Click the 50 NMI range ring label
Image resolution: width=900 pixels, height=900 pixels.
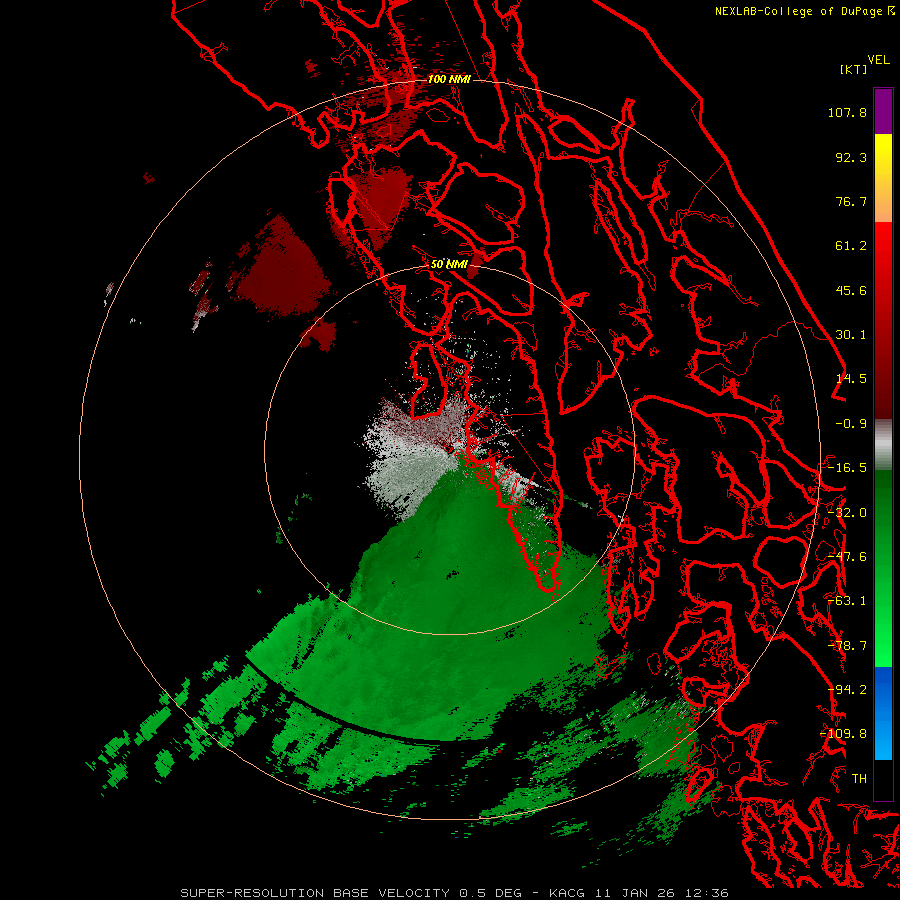click(449, 264)
